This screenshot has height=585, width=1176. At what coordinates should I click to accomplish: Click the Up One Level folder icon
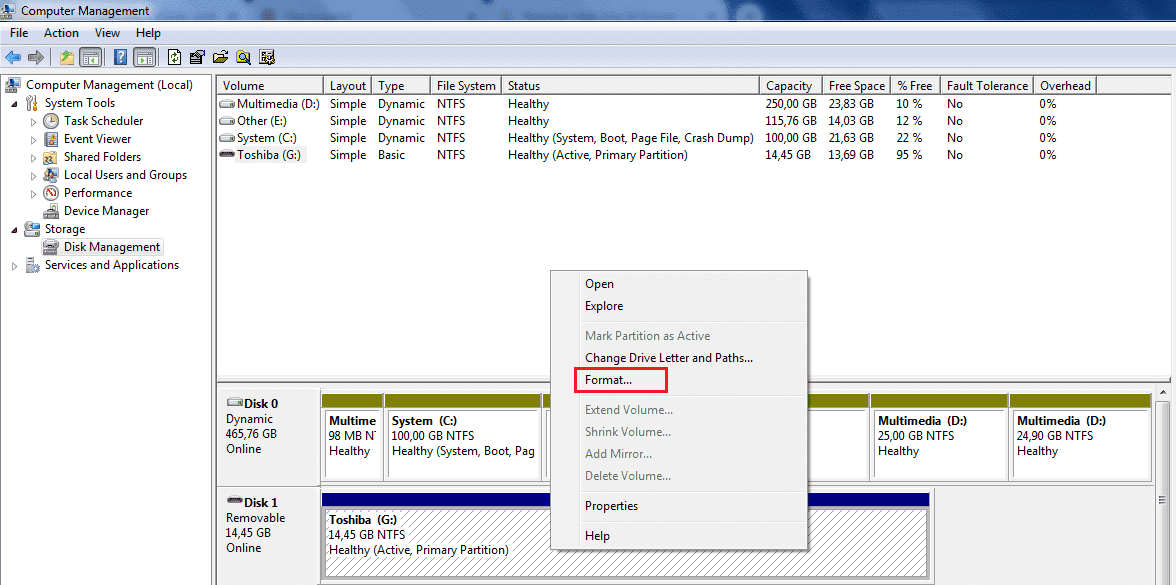point(67,57)
